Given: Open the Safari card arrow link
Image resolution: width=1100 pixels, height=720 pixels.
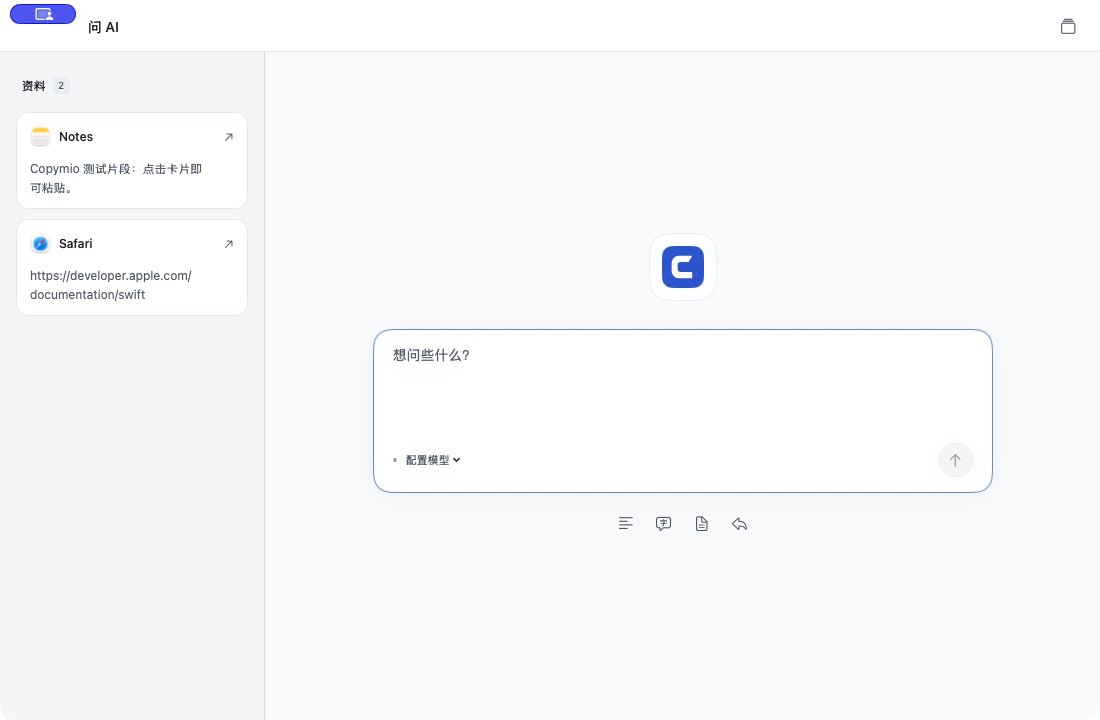Looking at the screenshot, I should (x=229, y=244).
